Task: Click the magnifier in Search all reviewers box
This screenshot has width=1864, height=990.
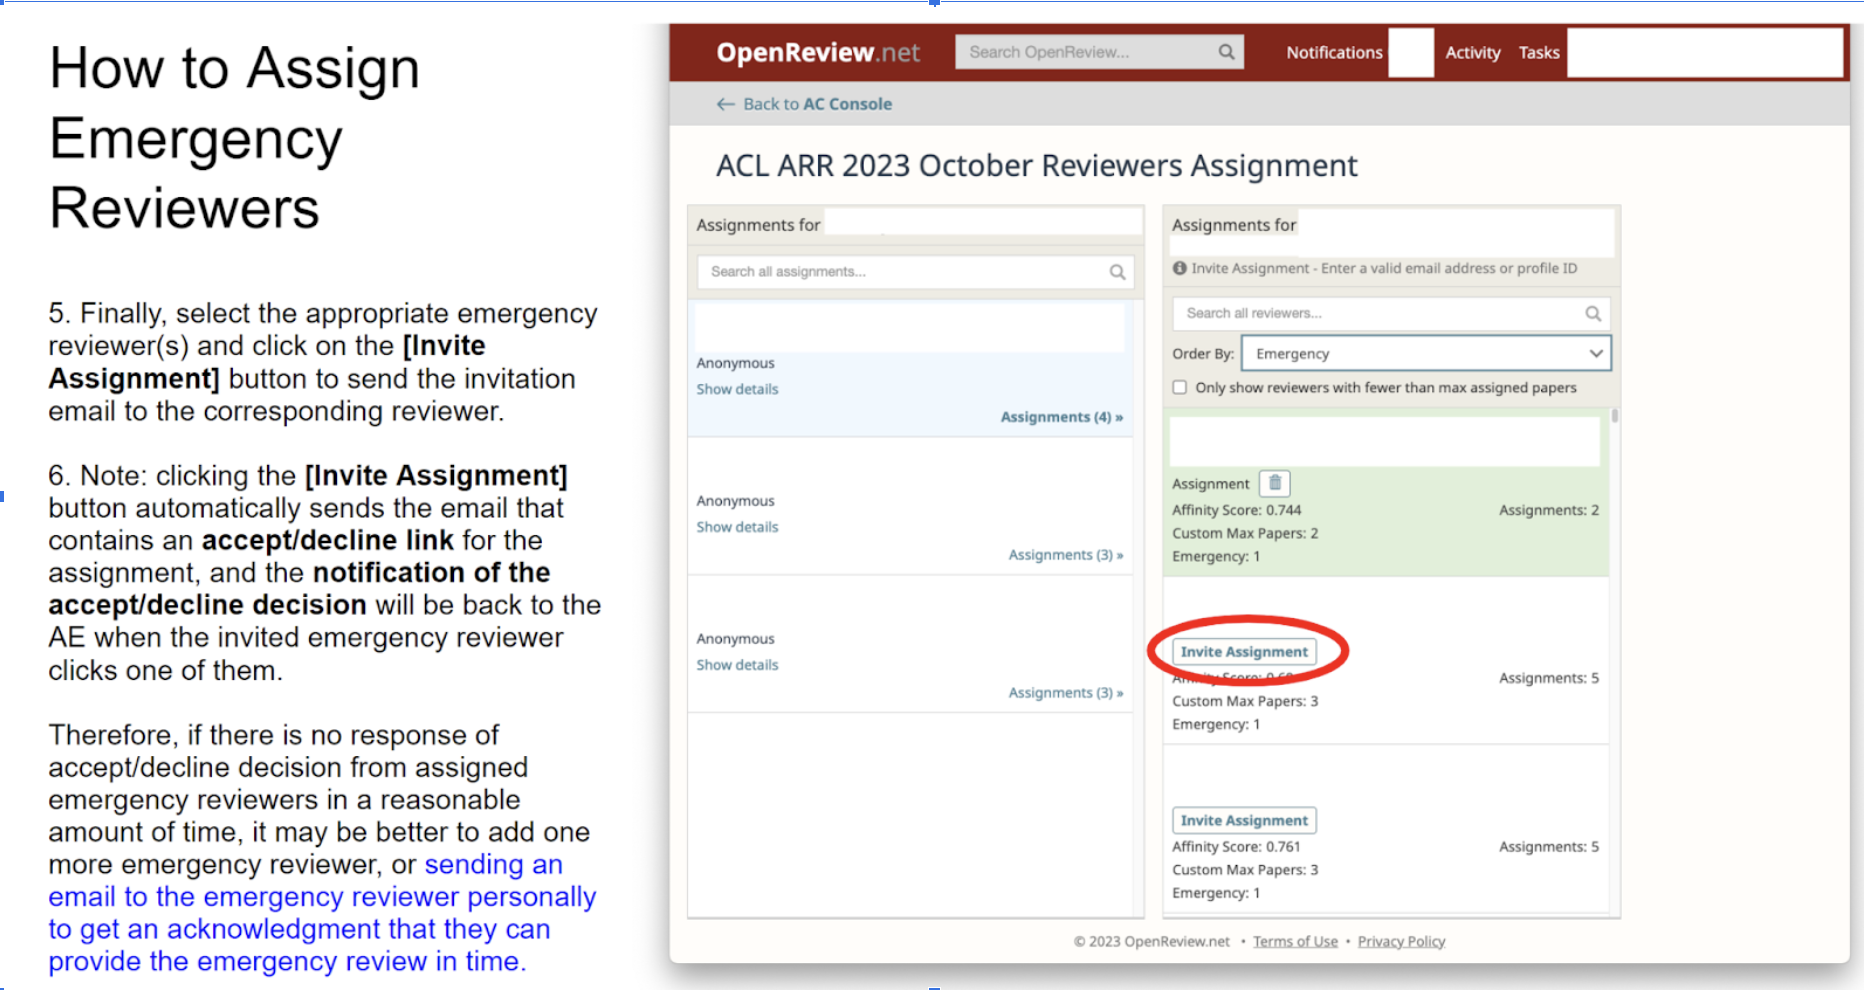Action: 1593,314
